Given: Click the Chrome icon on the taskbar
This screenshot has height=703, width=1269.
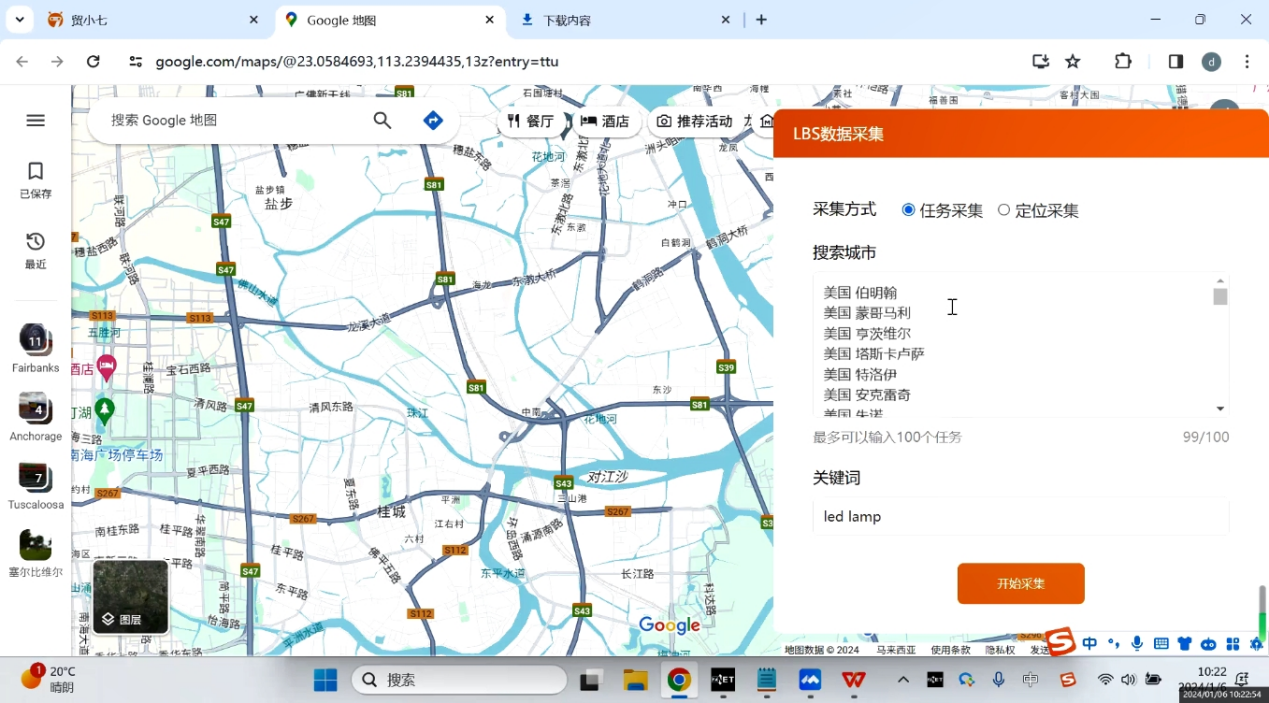Looking at the screenshot, I should coord(679,680).
